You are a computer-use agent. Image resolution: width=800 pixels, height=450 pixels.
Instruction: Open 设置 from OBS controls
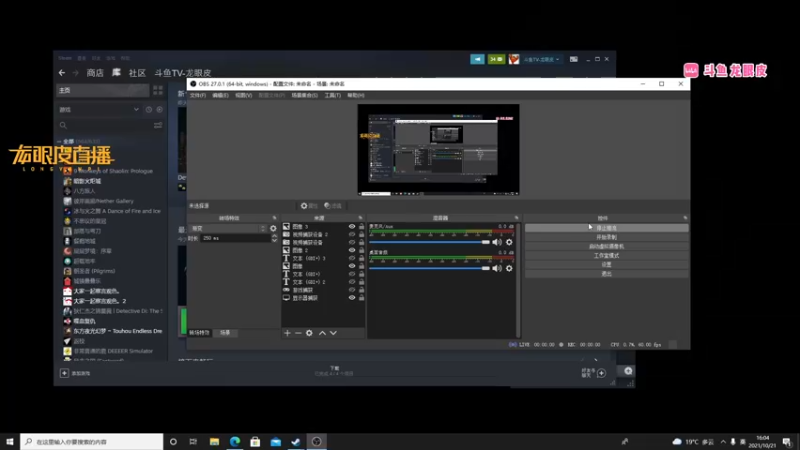[606, 265]
